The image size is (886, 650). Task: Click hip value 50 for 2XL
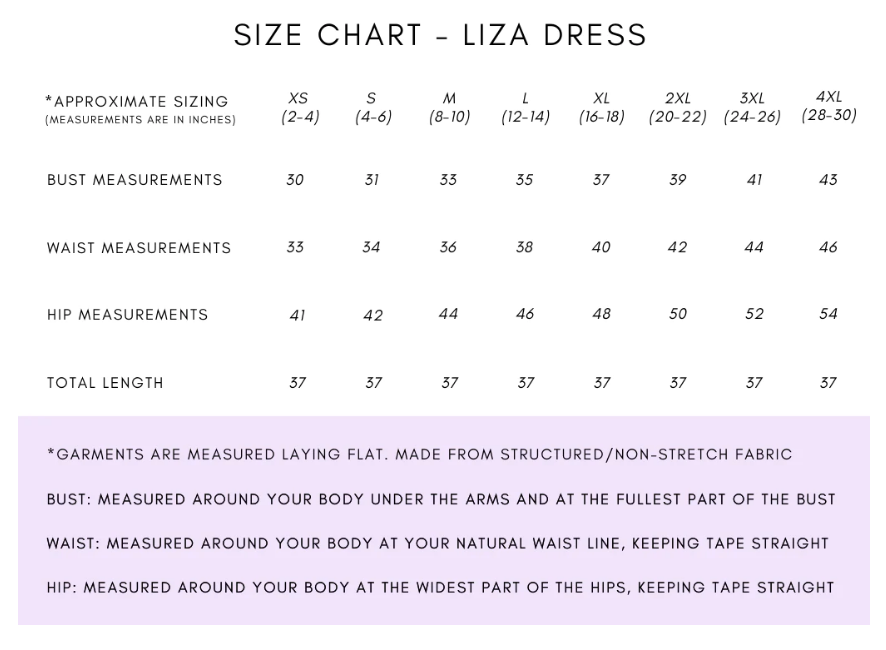coord(678,314)
